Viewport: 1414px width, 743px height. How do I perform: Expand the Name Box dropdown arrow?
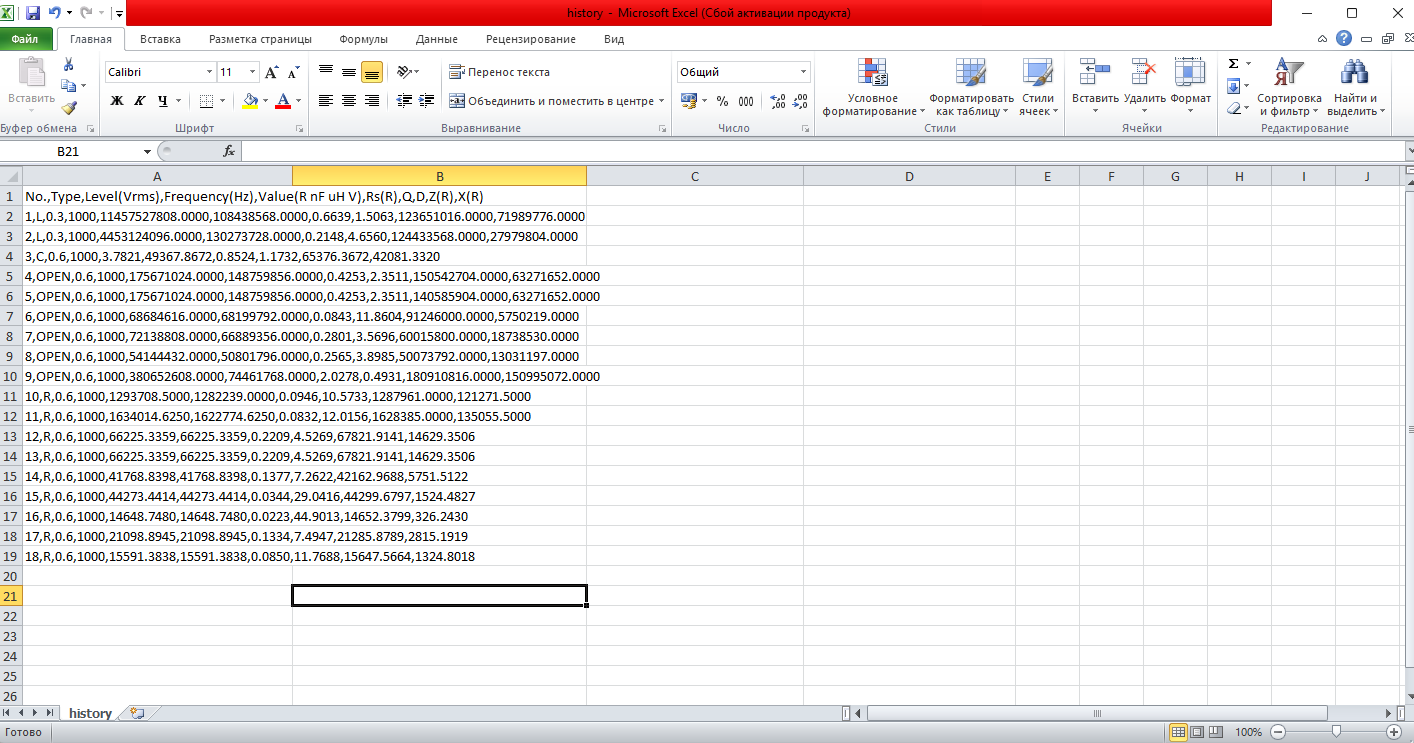(148, 151)
